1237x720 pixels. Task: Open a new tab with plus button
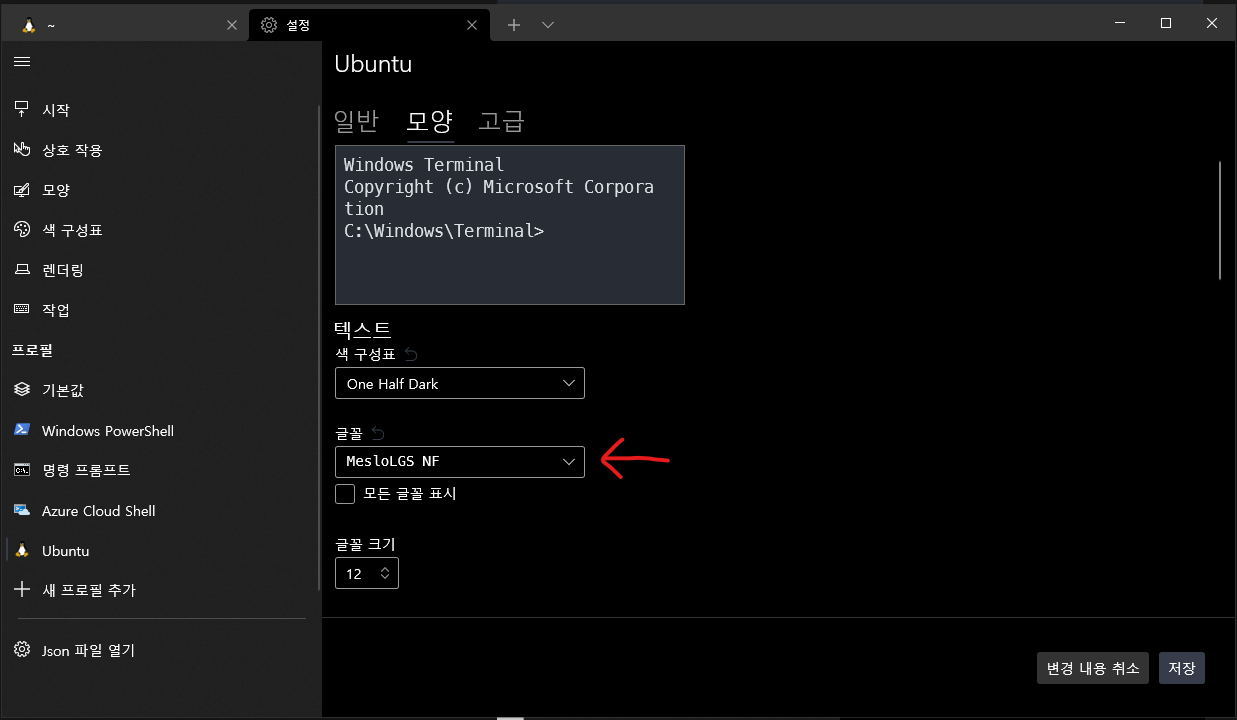point(514,25)
